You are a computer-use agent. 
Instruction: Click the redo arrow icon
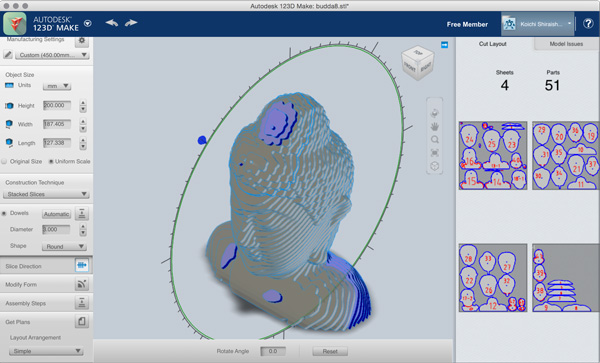(x=131, y=23)
